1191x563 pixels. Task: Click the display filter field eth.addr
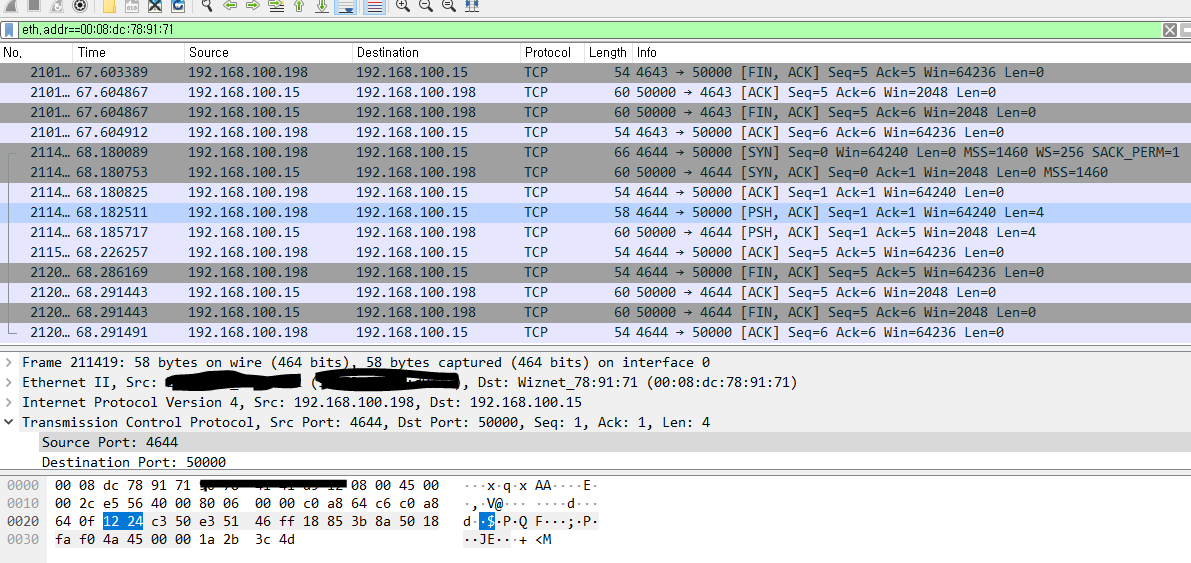589,30
